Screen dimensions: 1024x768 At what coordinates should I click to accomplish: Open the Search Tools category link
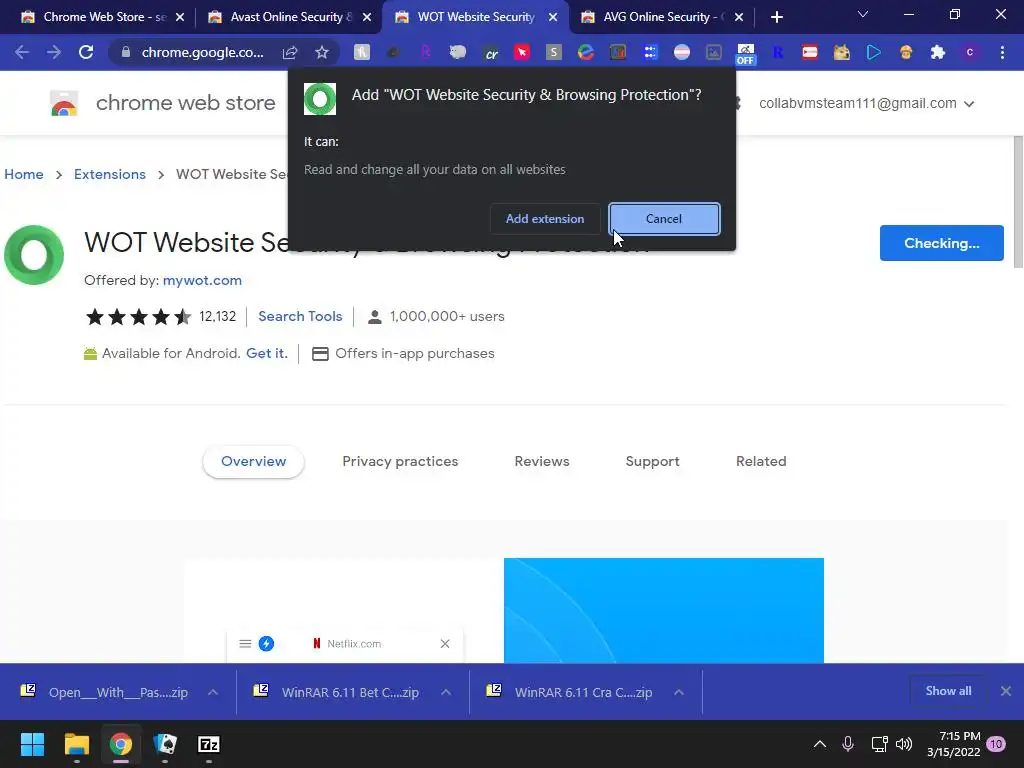coord(300,316)
